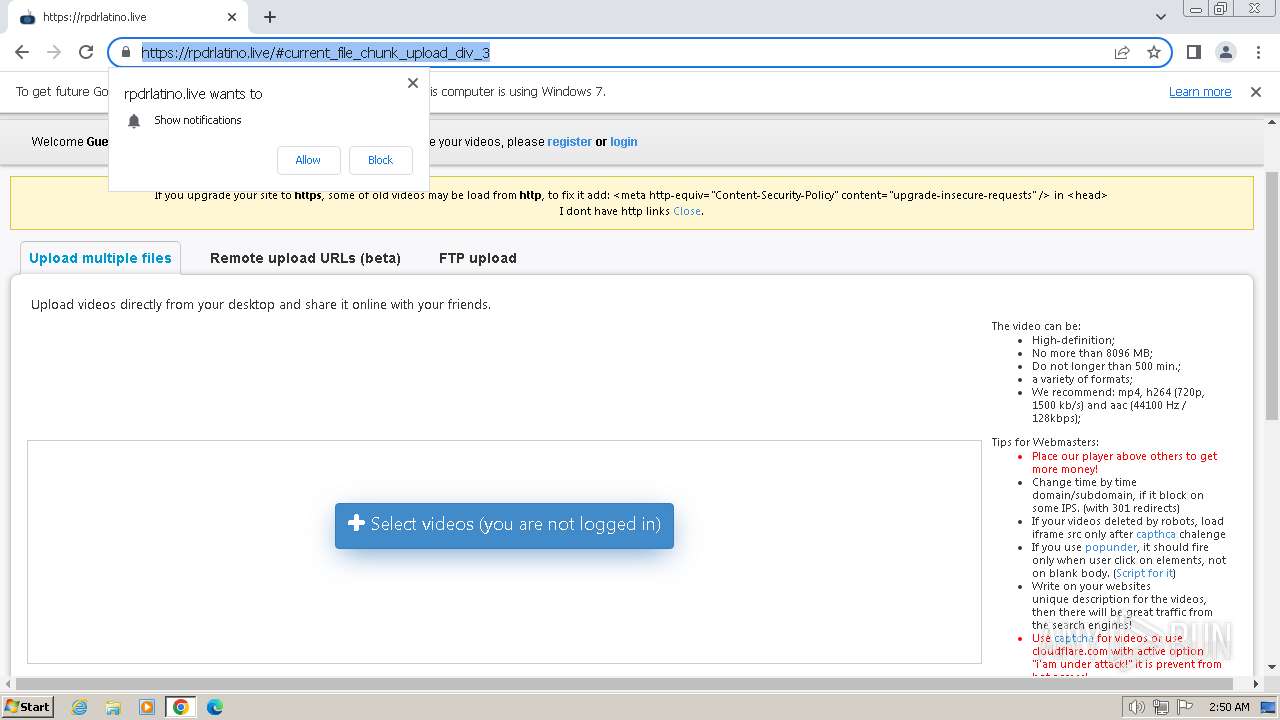1280x720 pixels.
Task: Click the Select videos button
Action: (504, 525)
